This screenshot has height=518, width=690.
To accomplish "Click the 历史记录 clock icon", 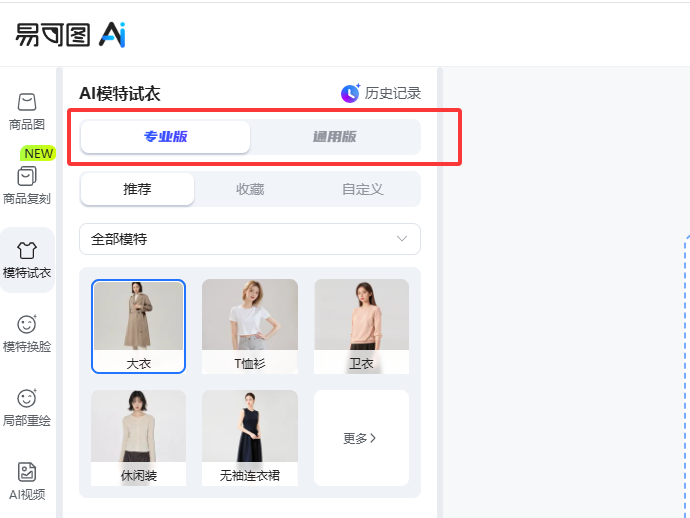I will [350, 93].
